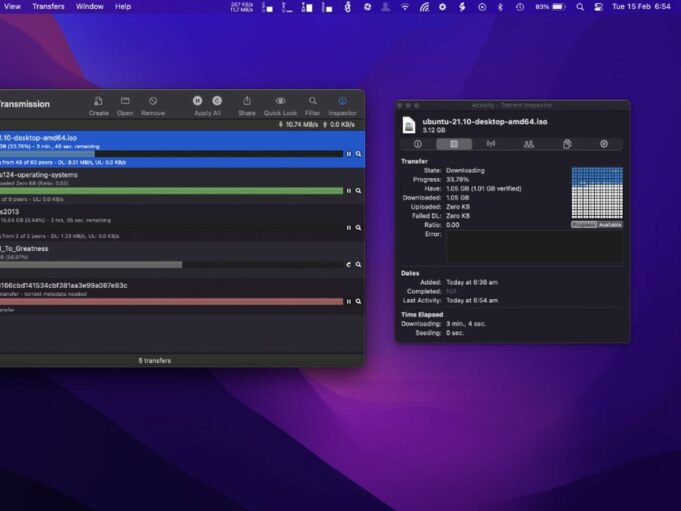Click the Time Machine clock menu icon

[520, 7]
